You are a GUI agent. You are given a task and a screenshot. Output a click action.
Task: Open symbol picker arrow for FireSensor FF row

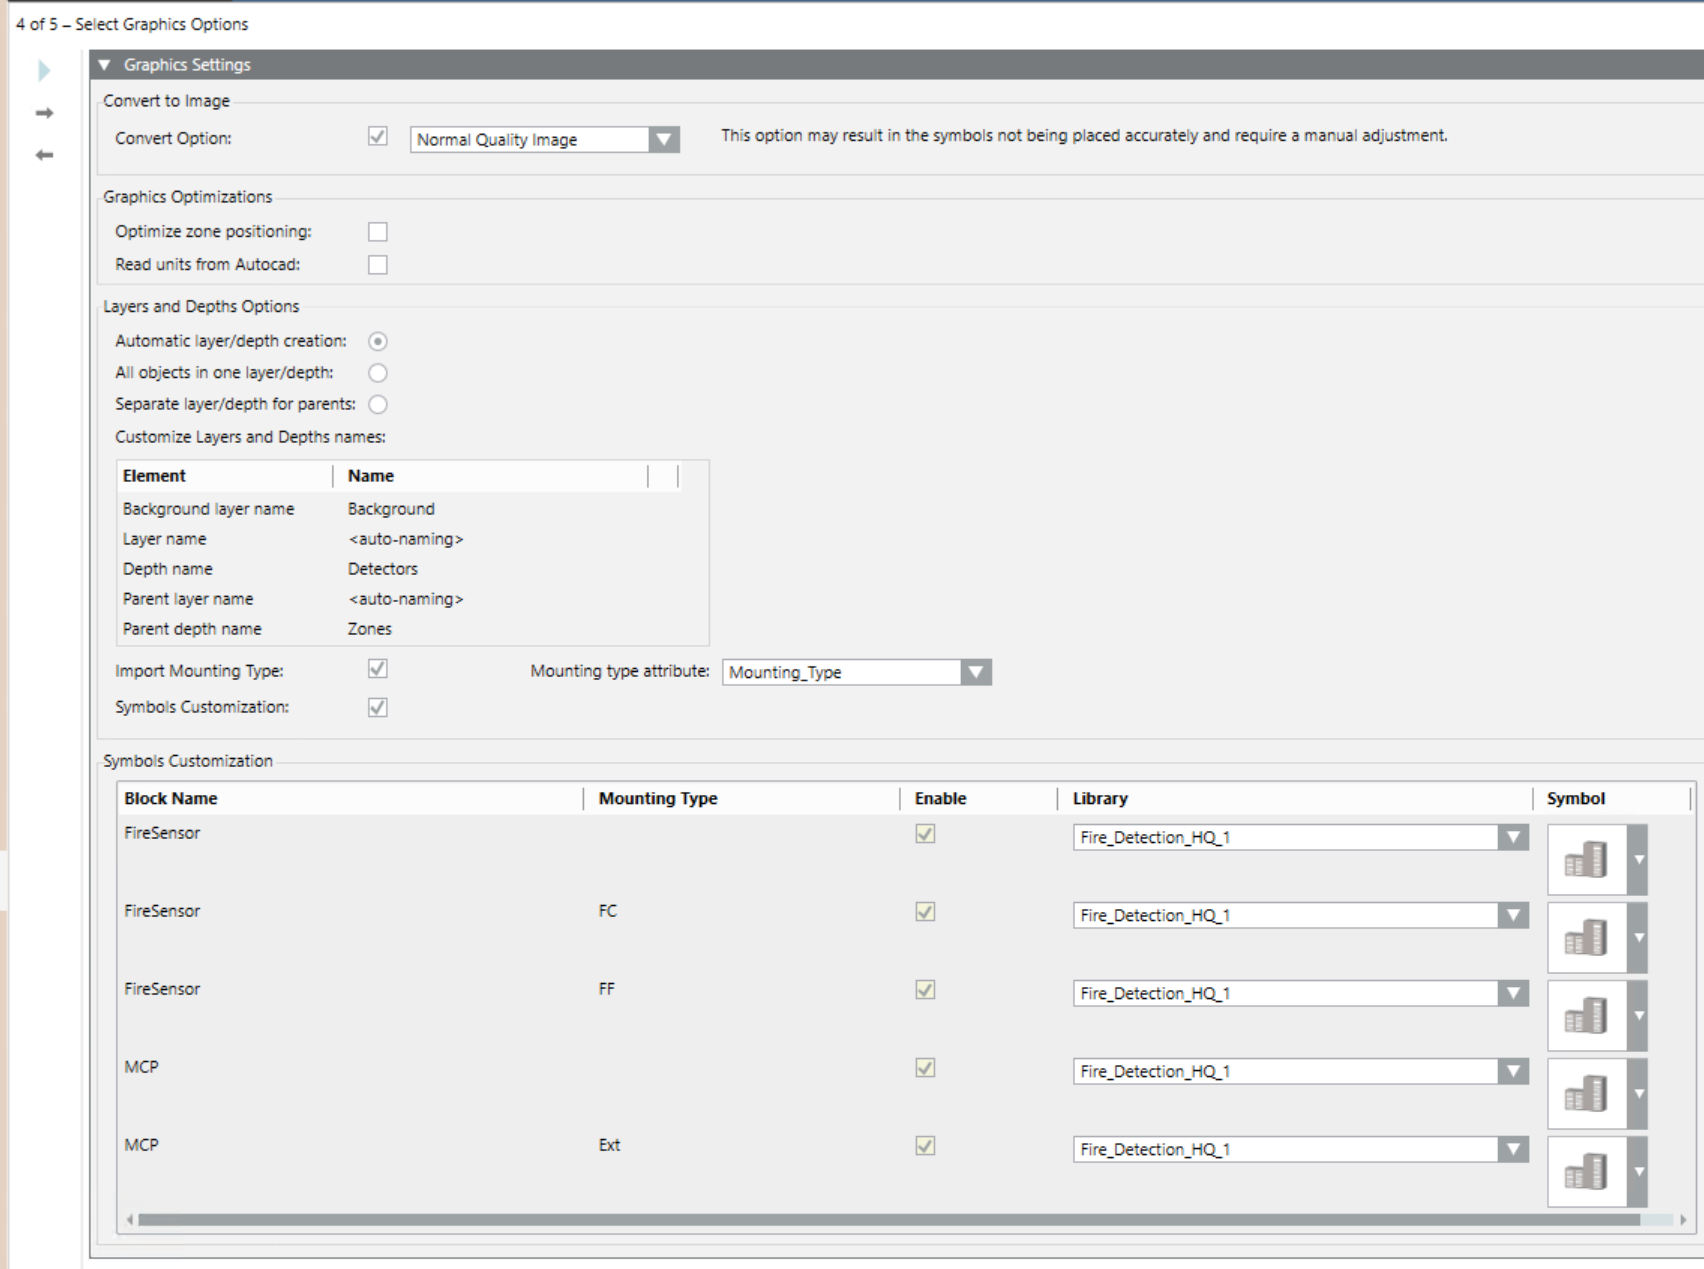(1638, 1015)
